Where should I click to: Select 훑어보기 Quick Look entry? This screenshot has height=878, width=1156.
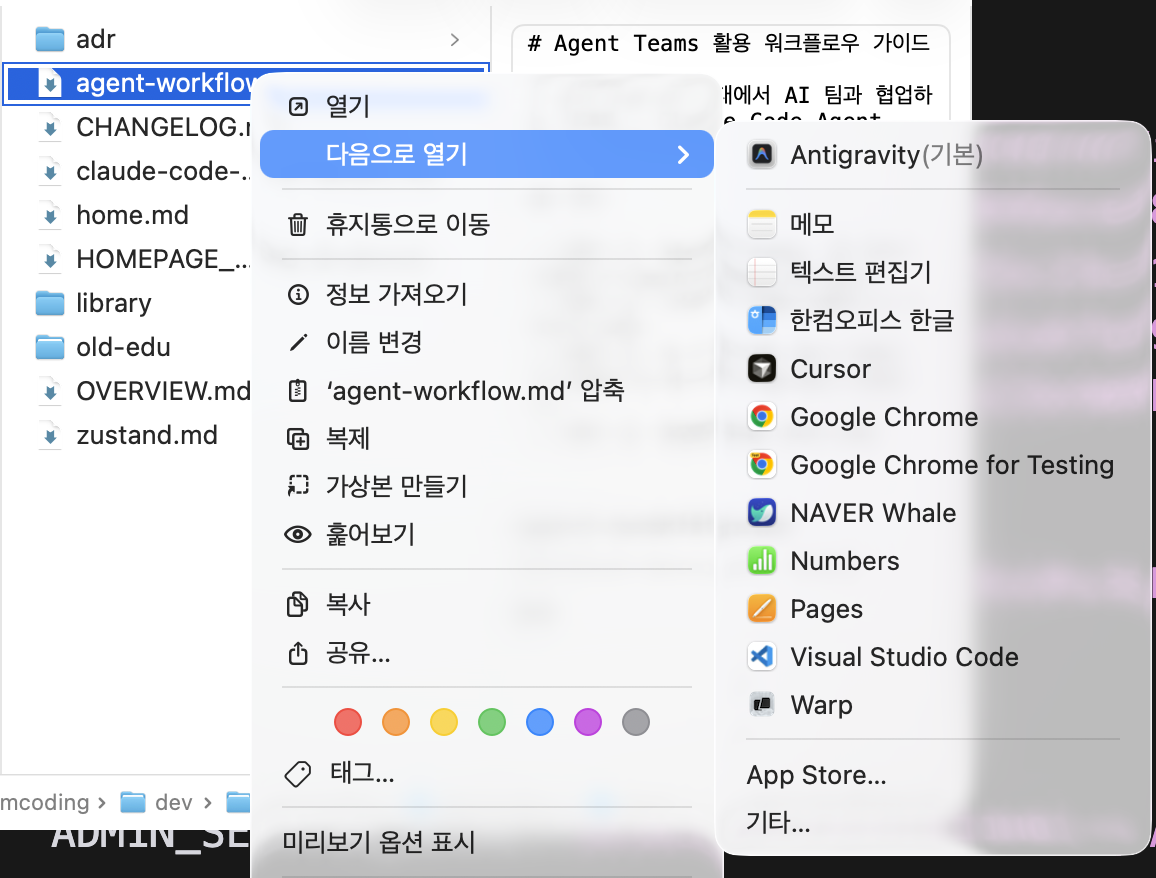click(487, 534)
